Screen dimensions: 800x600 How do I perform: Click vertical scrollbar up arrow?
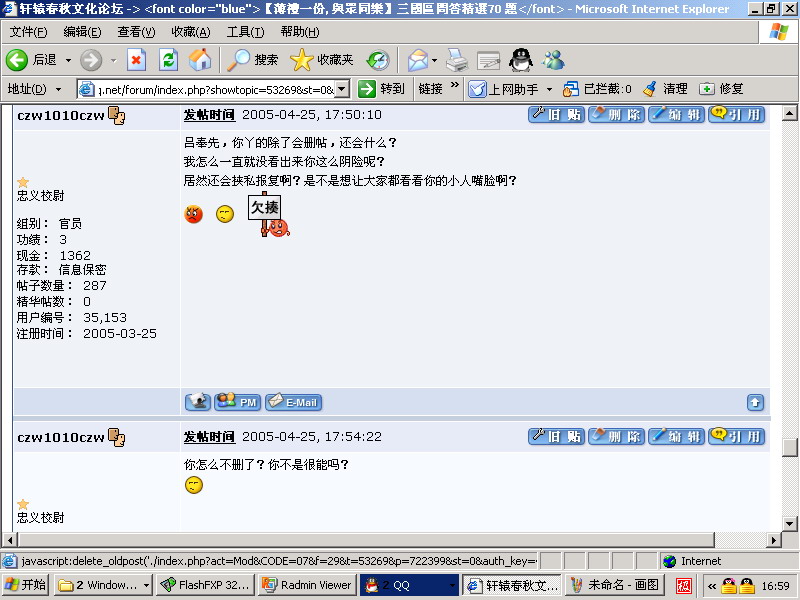(x=790, y=113)
